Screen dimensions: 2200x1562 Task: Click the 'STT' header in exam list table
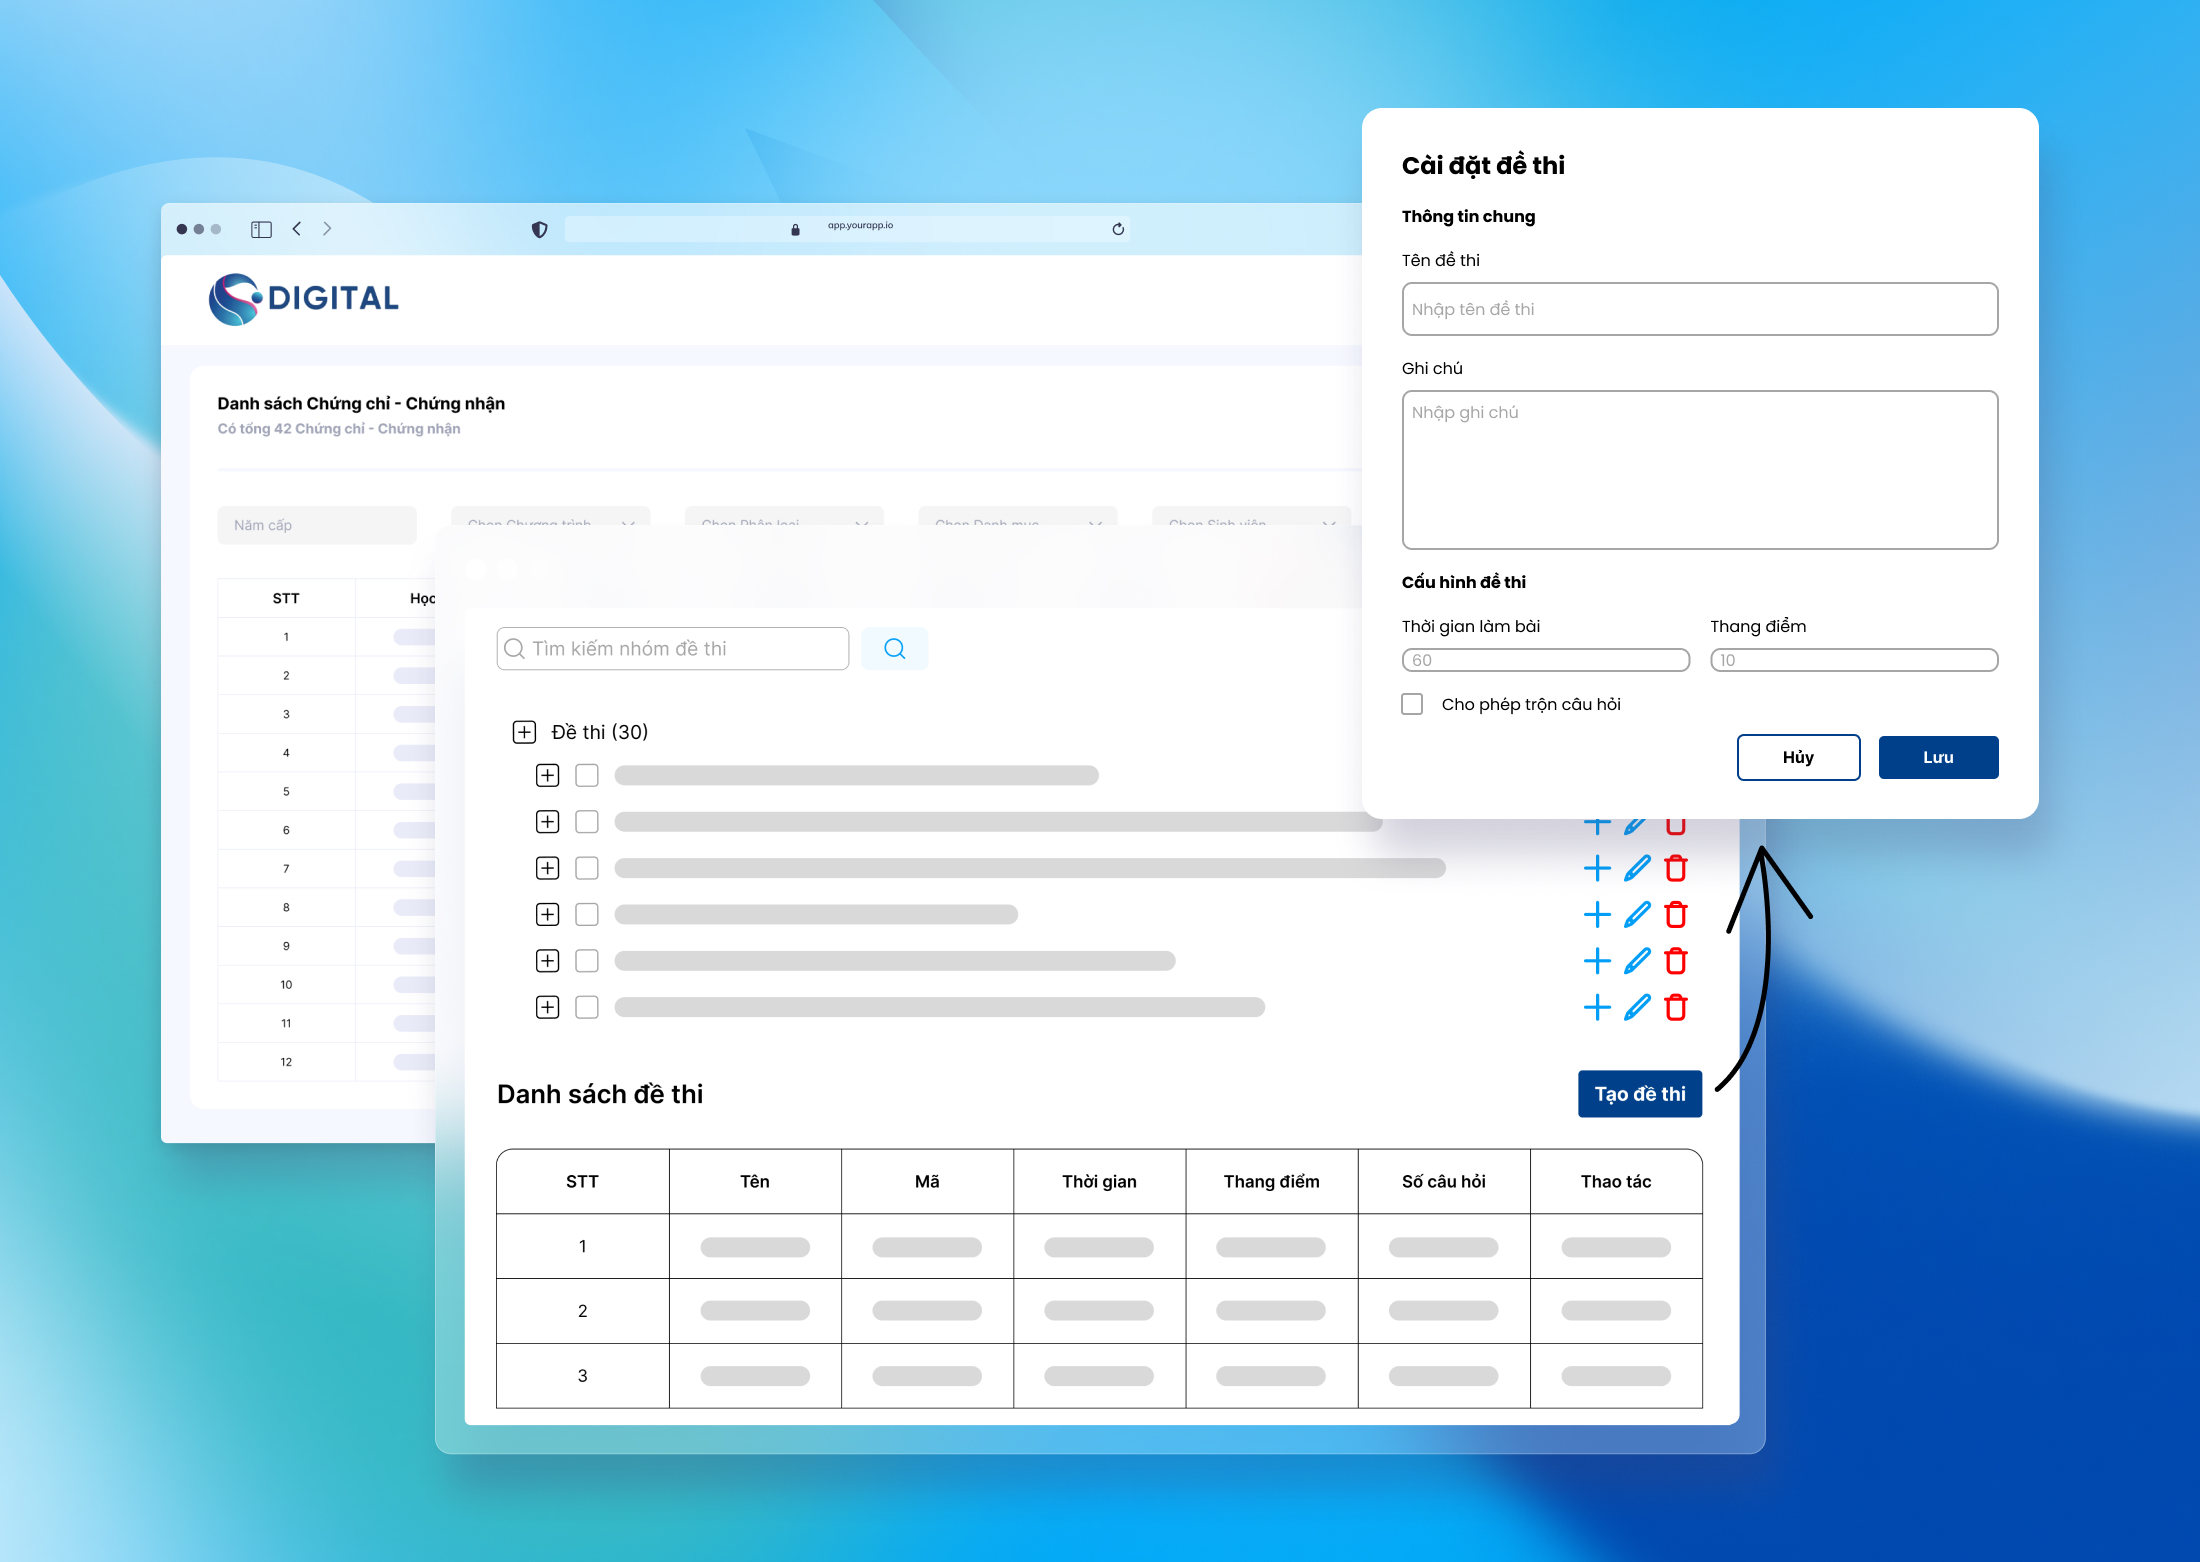pos(582,1181)
